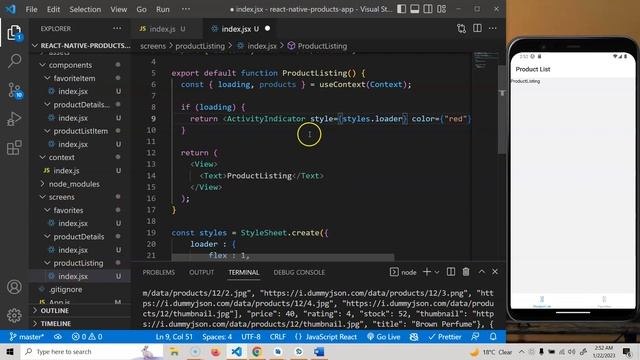640x360 pixels.
Task: Kill terminal with trash icon
Action: (466, 272)
